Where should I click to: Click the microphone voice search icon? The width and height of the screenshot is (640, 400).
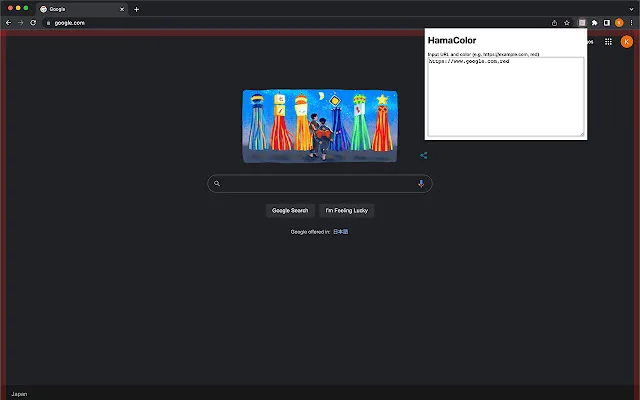tap(421, 184)
